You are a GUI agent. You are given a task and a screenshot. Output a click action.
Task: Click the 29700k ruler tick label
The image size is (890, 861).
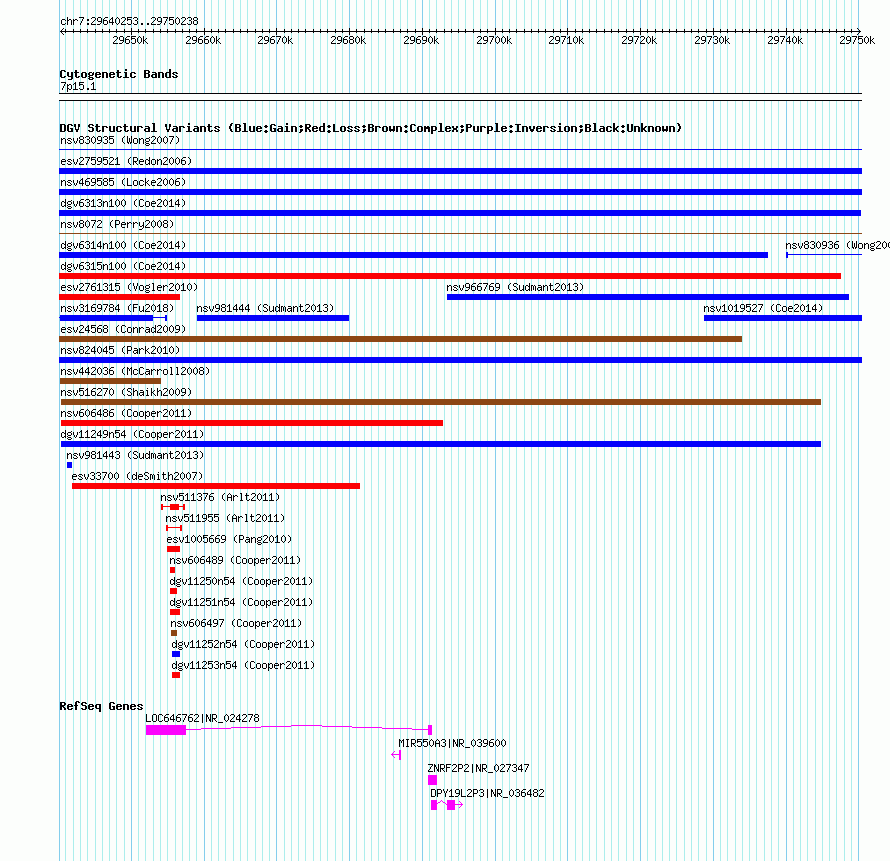[494, 40]
